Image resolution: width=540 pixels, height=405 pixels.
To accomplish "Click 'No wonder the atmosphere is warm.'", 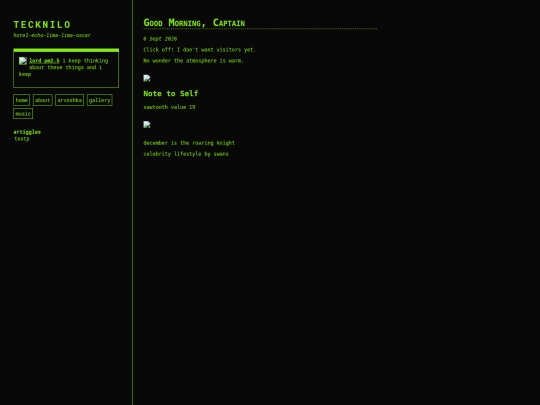I will coord(194,61).
